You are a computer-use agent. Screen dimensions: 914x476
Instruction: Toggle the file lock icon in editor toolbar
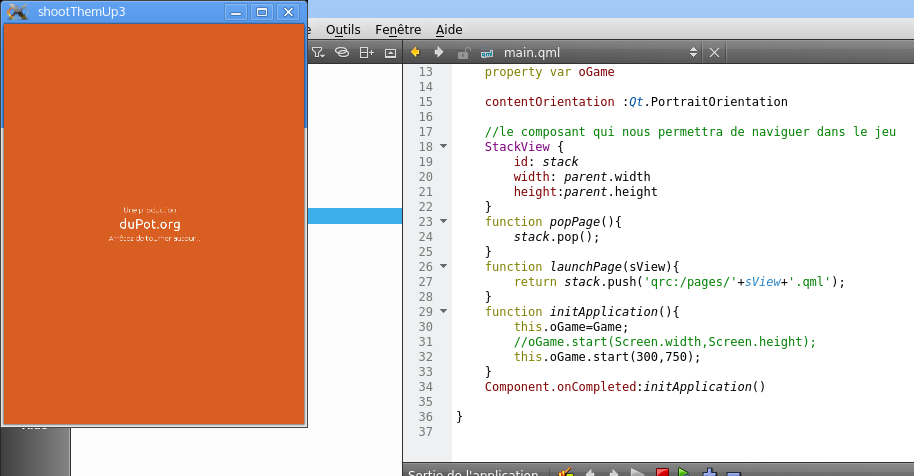point(462,52)
